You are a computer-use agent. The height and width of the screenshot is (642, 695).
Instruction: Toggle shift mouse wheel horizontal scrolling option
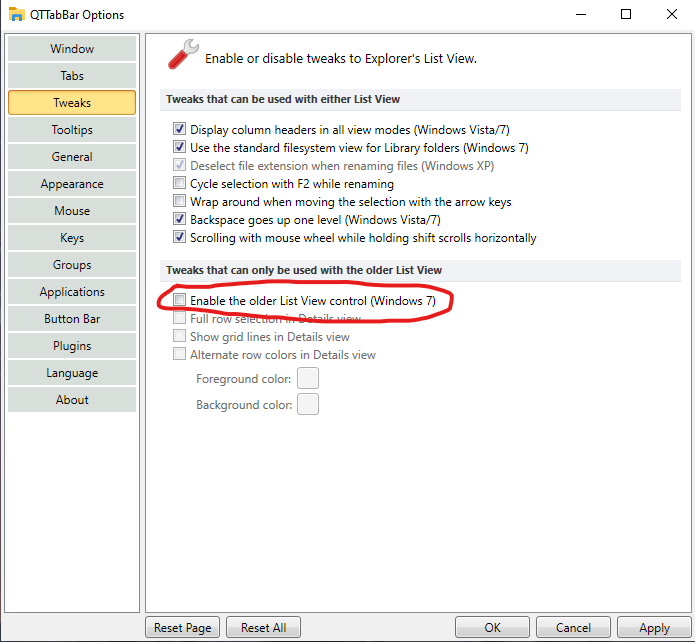(180, 237)
